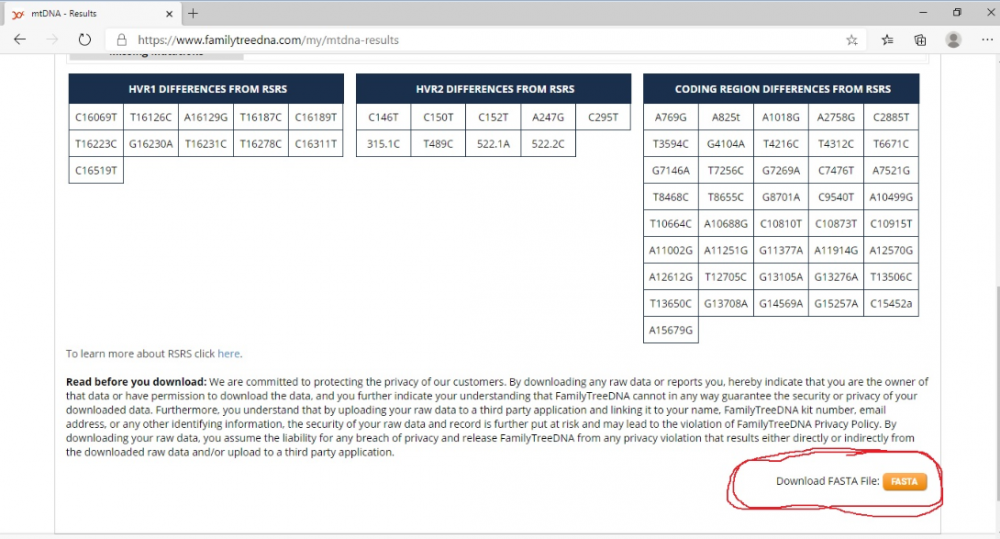Click the T16223C mutation cell
The height and width of the screenshot is (539, 1000).
coord(96,144)
